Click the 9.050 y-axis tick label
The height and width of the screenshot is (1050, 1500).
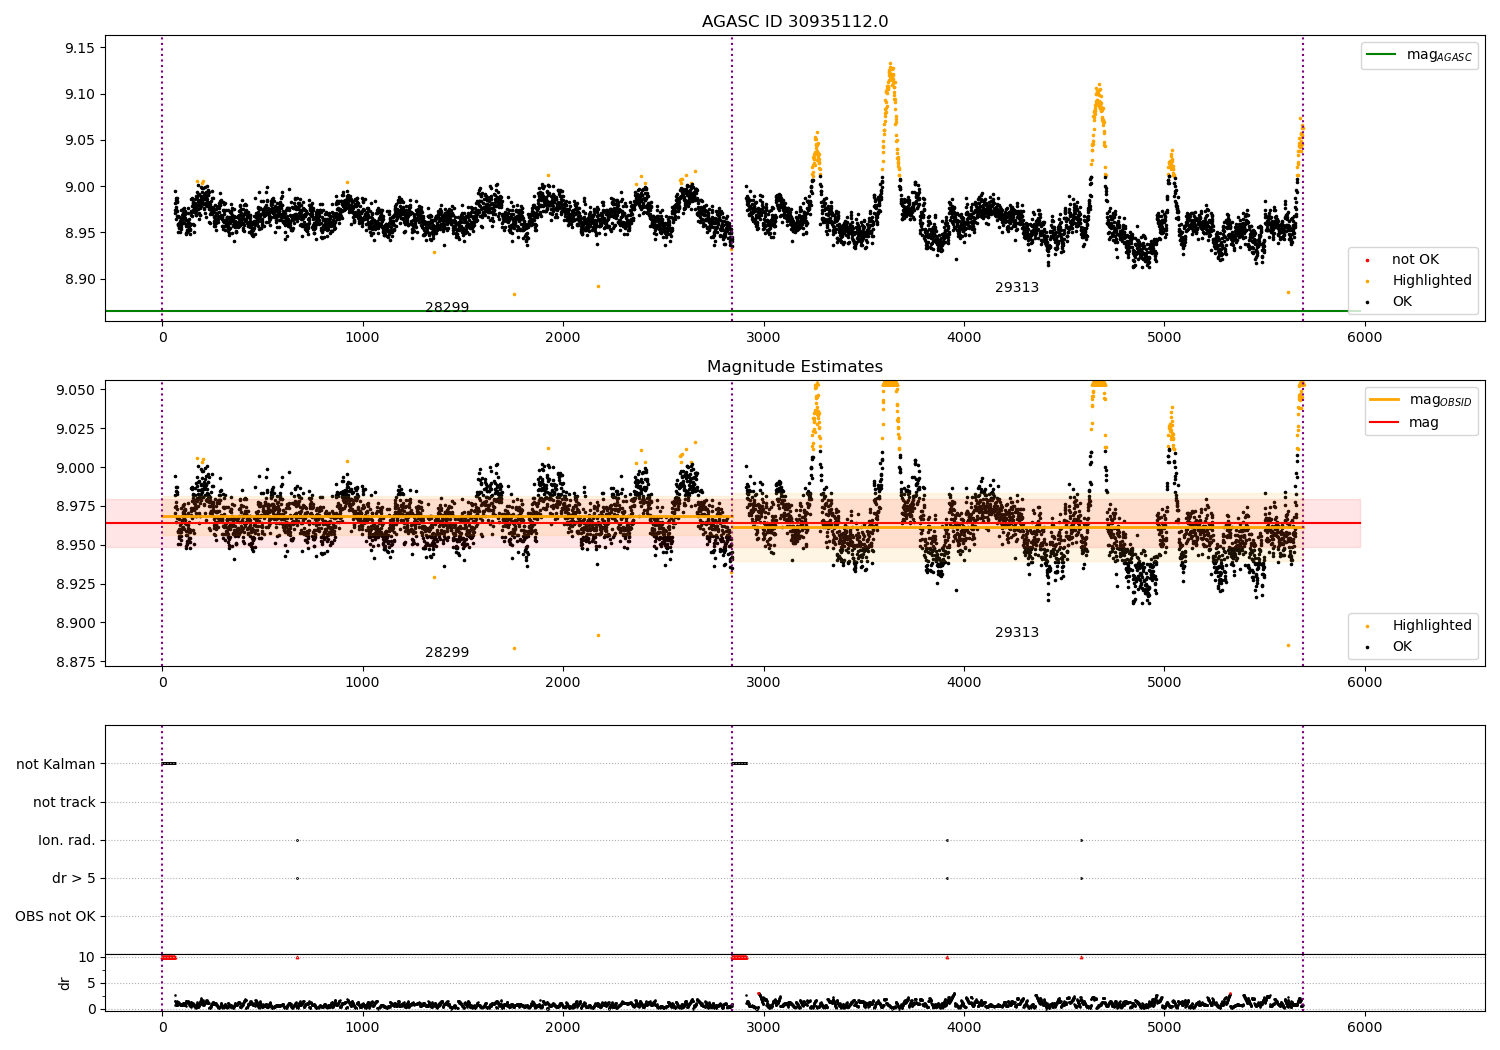(x=75, y=390)
